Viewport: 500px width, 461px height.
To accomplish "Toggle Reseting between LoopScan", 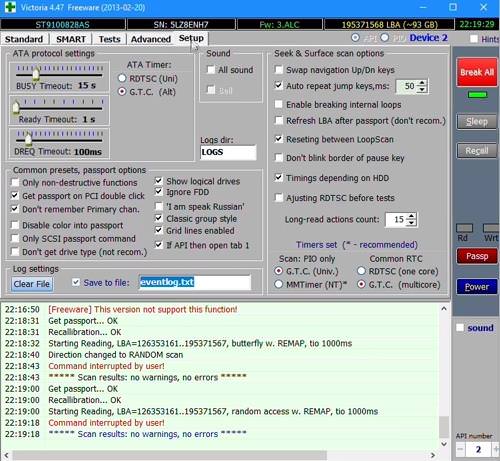I will pos(279,139).
